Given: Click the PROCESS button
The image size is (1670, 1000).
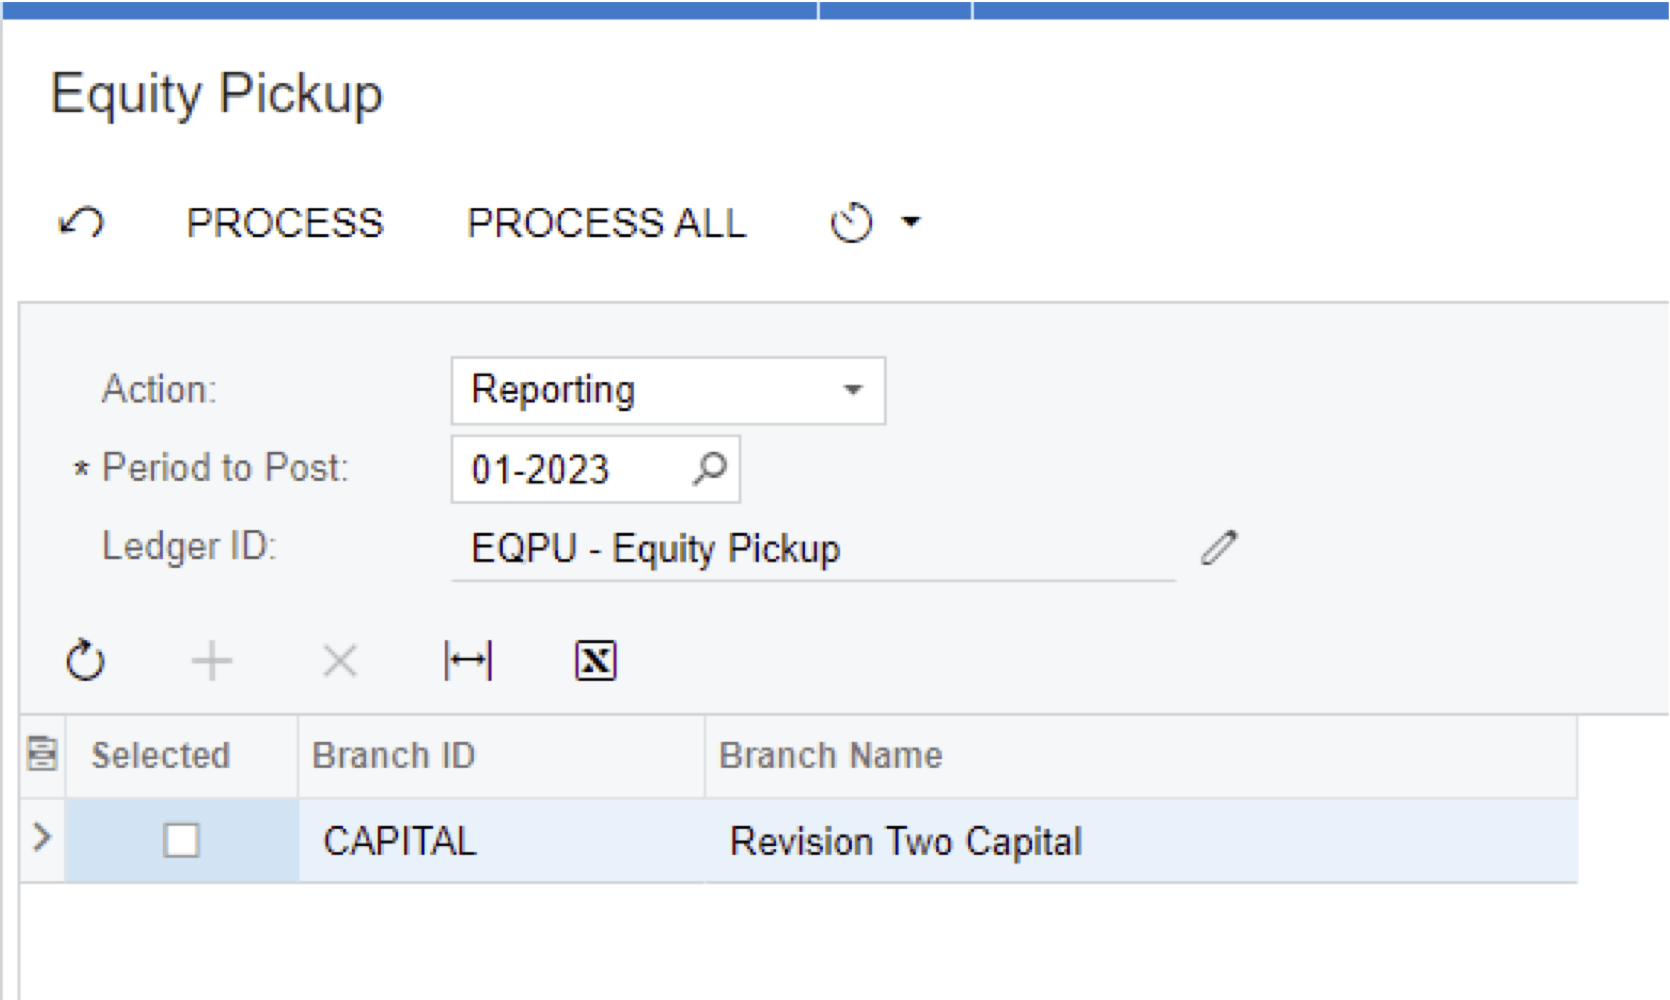Looking at the screenshot, I should [x=283, y=222].
